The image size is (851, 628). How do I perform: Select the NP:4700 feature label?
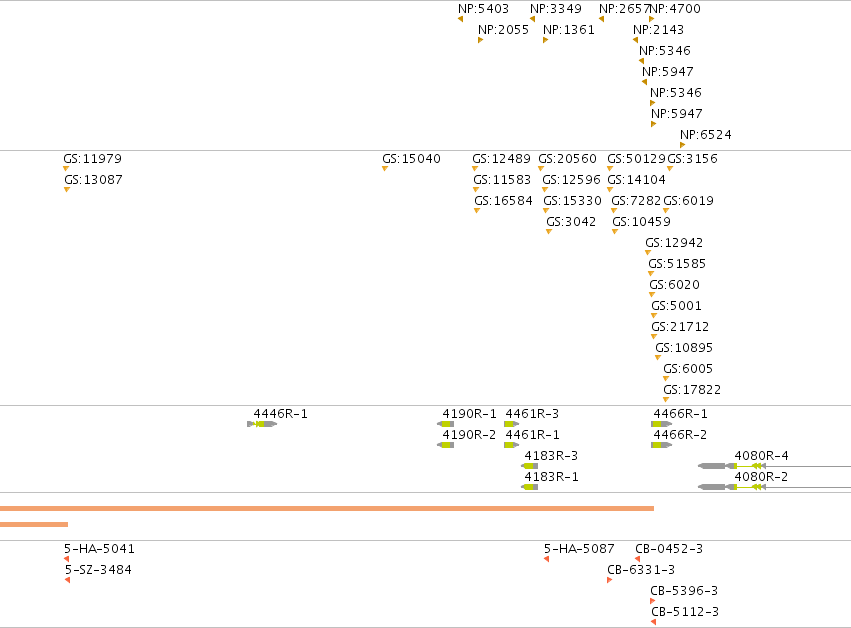coord(675,9)
